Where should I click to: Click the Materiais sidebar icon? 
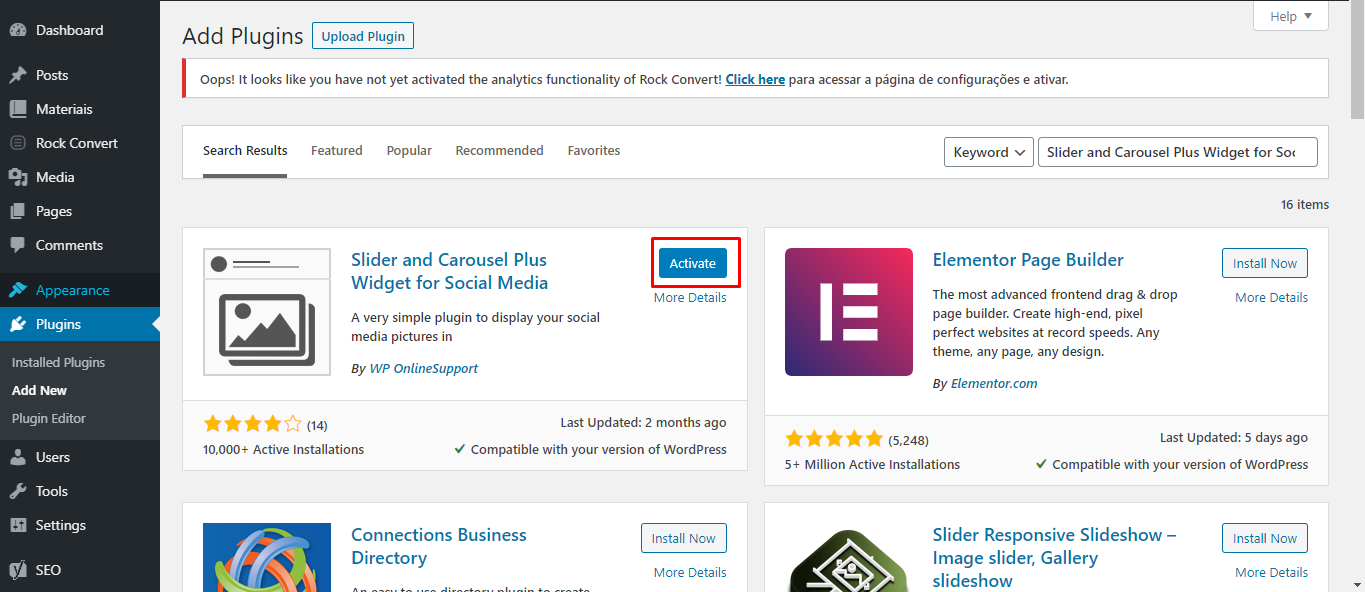click(17, 109)
